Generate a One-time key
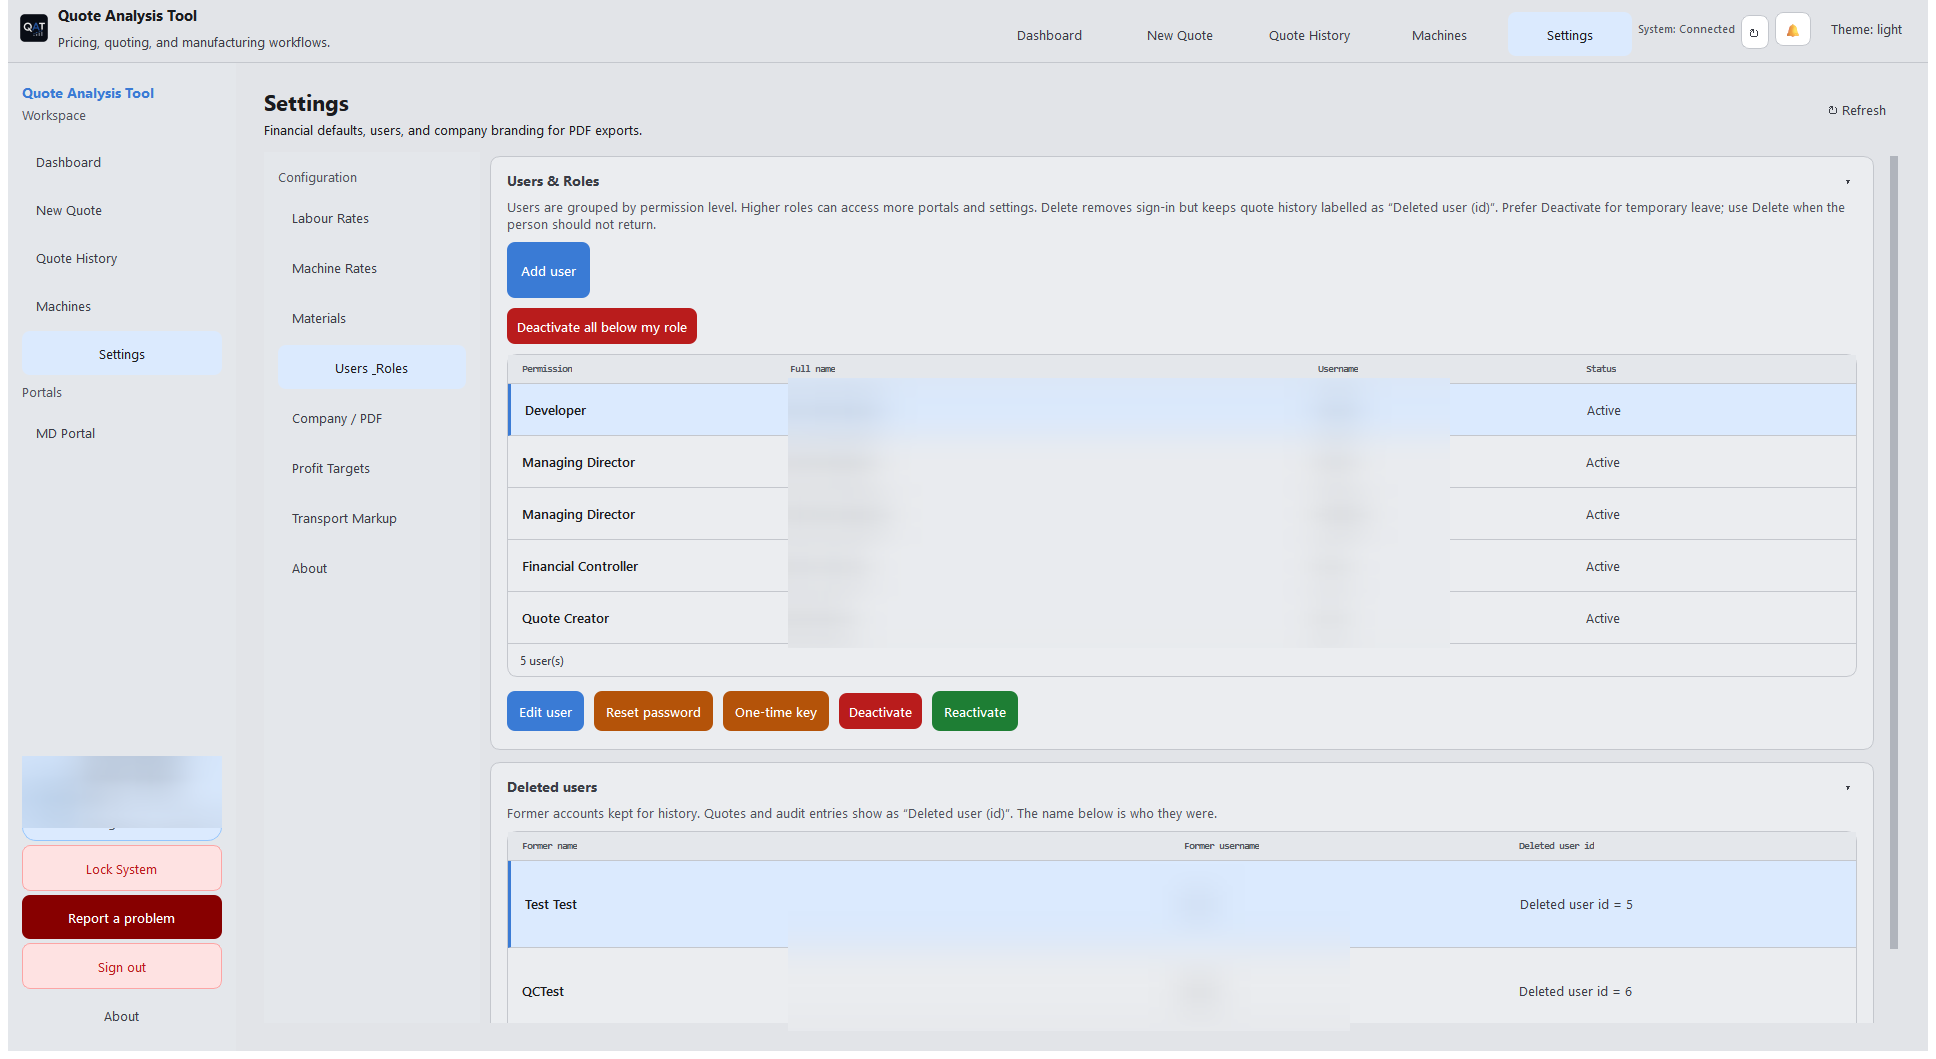 (776, 712)
